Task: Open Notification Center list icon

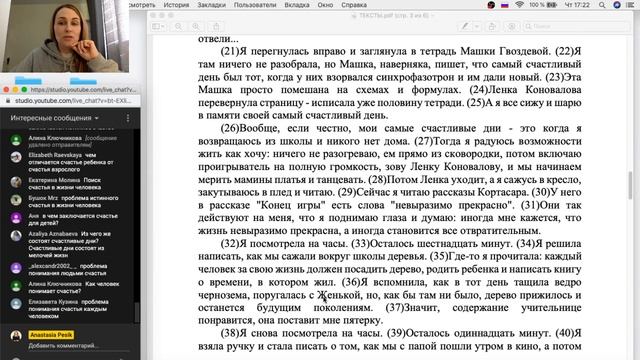Action: pyautogui.click(x=630, y=5)
